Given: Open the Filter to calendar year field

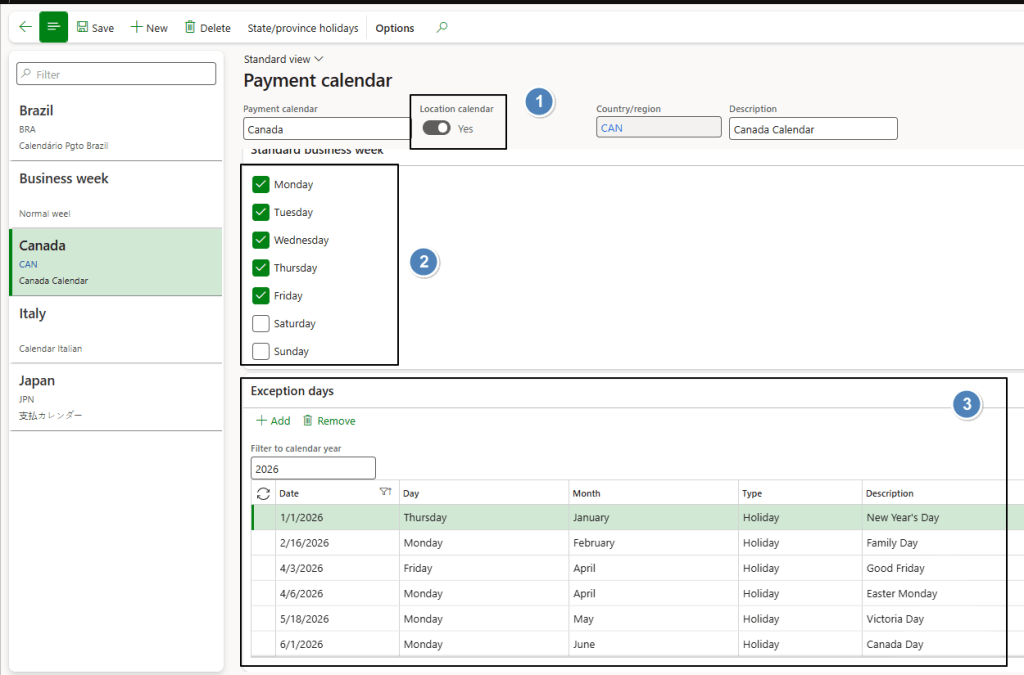Looking at the screenshot, I should 312,468.
